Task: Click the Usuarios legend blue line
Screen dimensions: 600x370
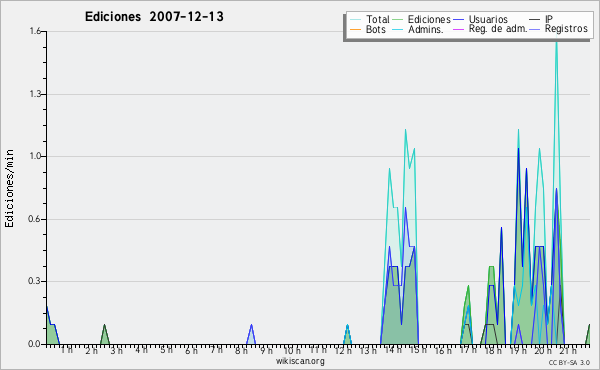Action: (458, 20)
